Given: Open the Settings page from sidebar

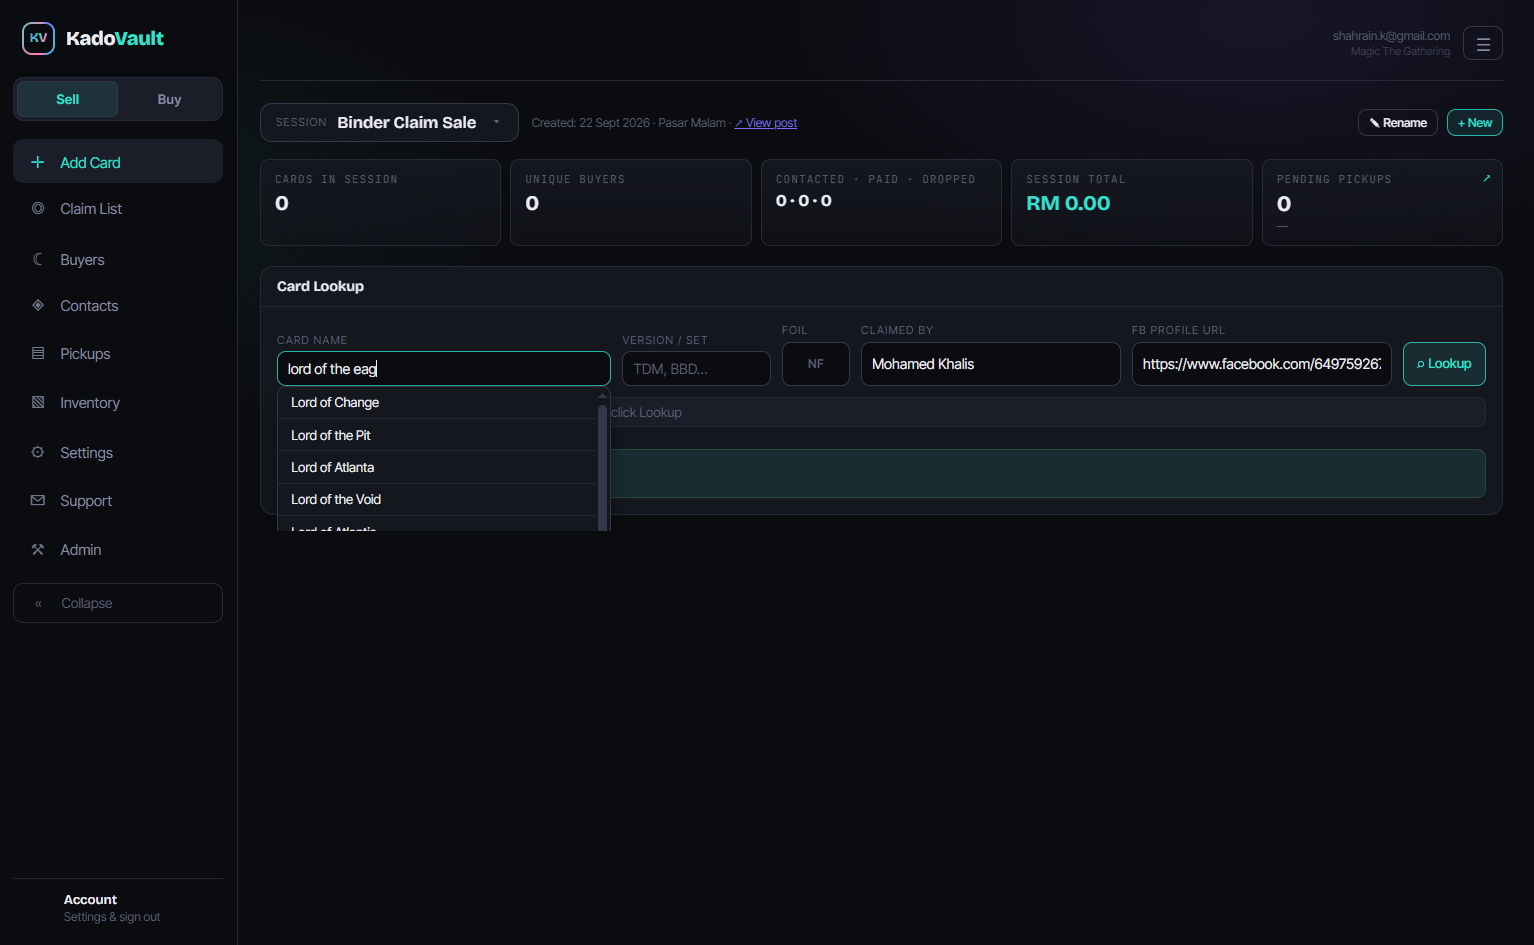Looking at the screenshot, I should (x=118, y=452).
